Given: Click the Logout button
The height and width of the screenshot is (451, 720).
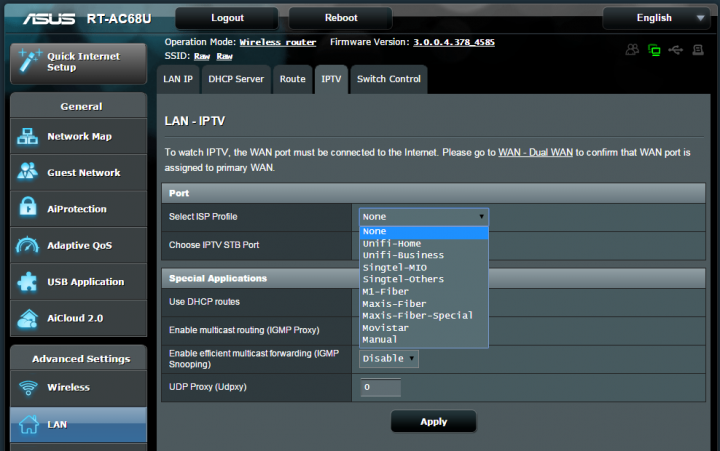Looking at the screenshot, I should [x=227, y=18].
